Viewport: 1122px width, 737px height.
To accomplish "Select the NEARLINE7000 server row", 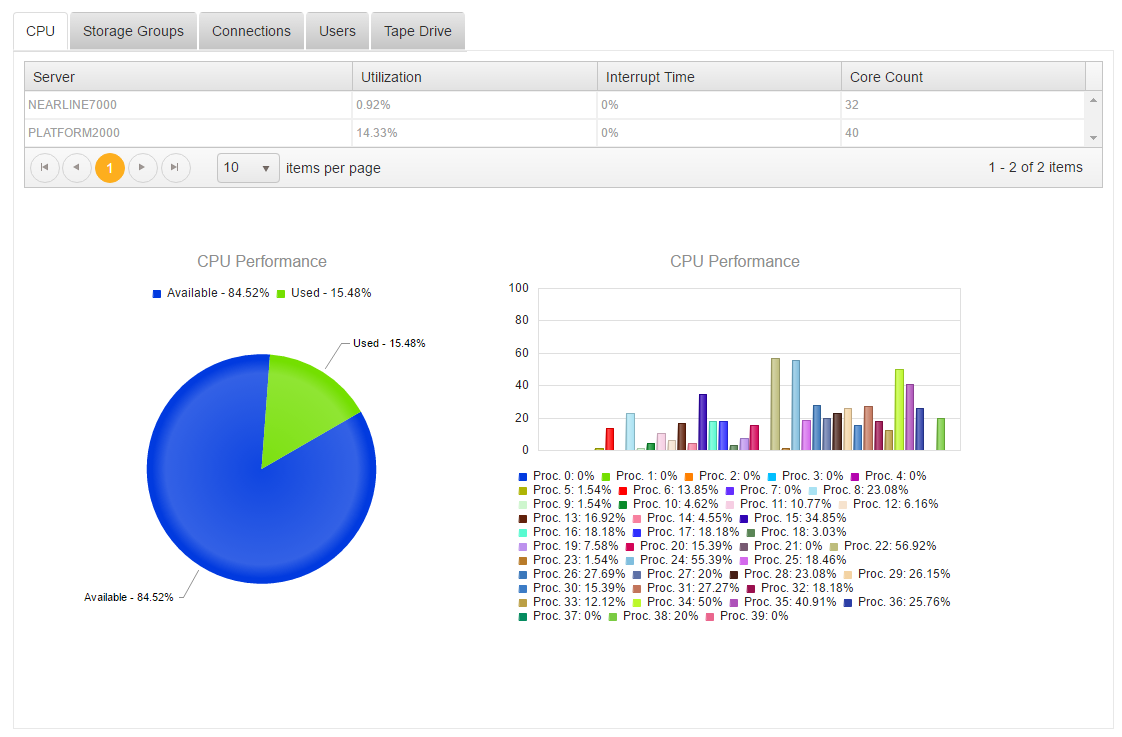I will pyautogui.click(x=555, y=104).
